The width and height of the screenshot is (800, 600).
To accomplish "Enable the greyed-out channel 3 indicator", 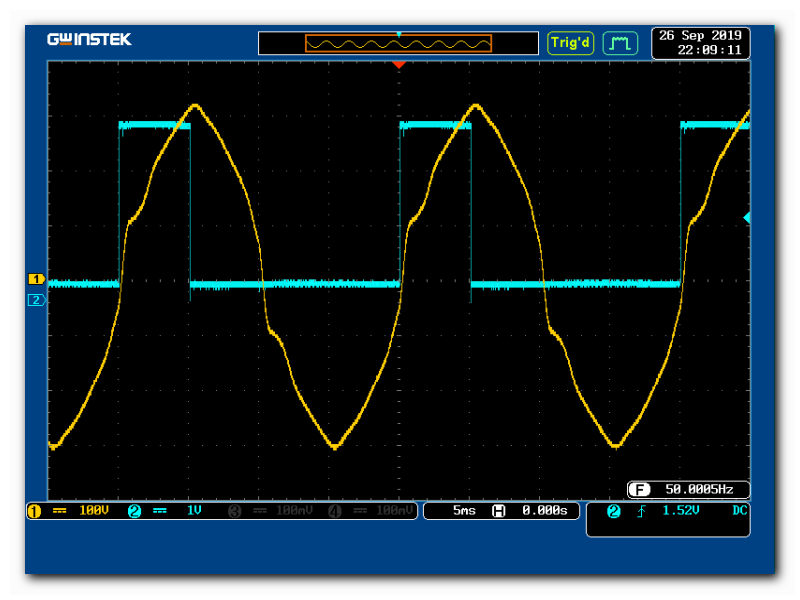I will click(235, 511).
